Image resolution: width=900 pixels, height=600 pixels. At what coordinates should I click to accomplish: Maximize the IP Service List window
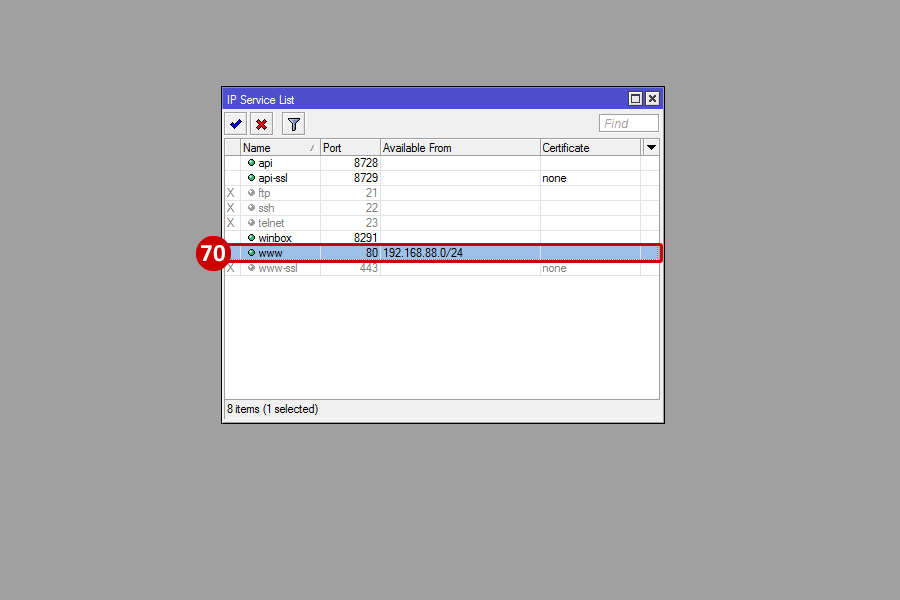[635, 99]
